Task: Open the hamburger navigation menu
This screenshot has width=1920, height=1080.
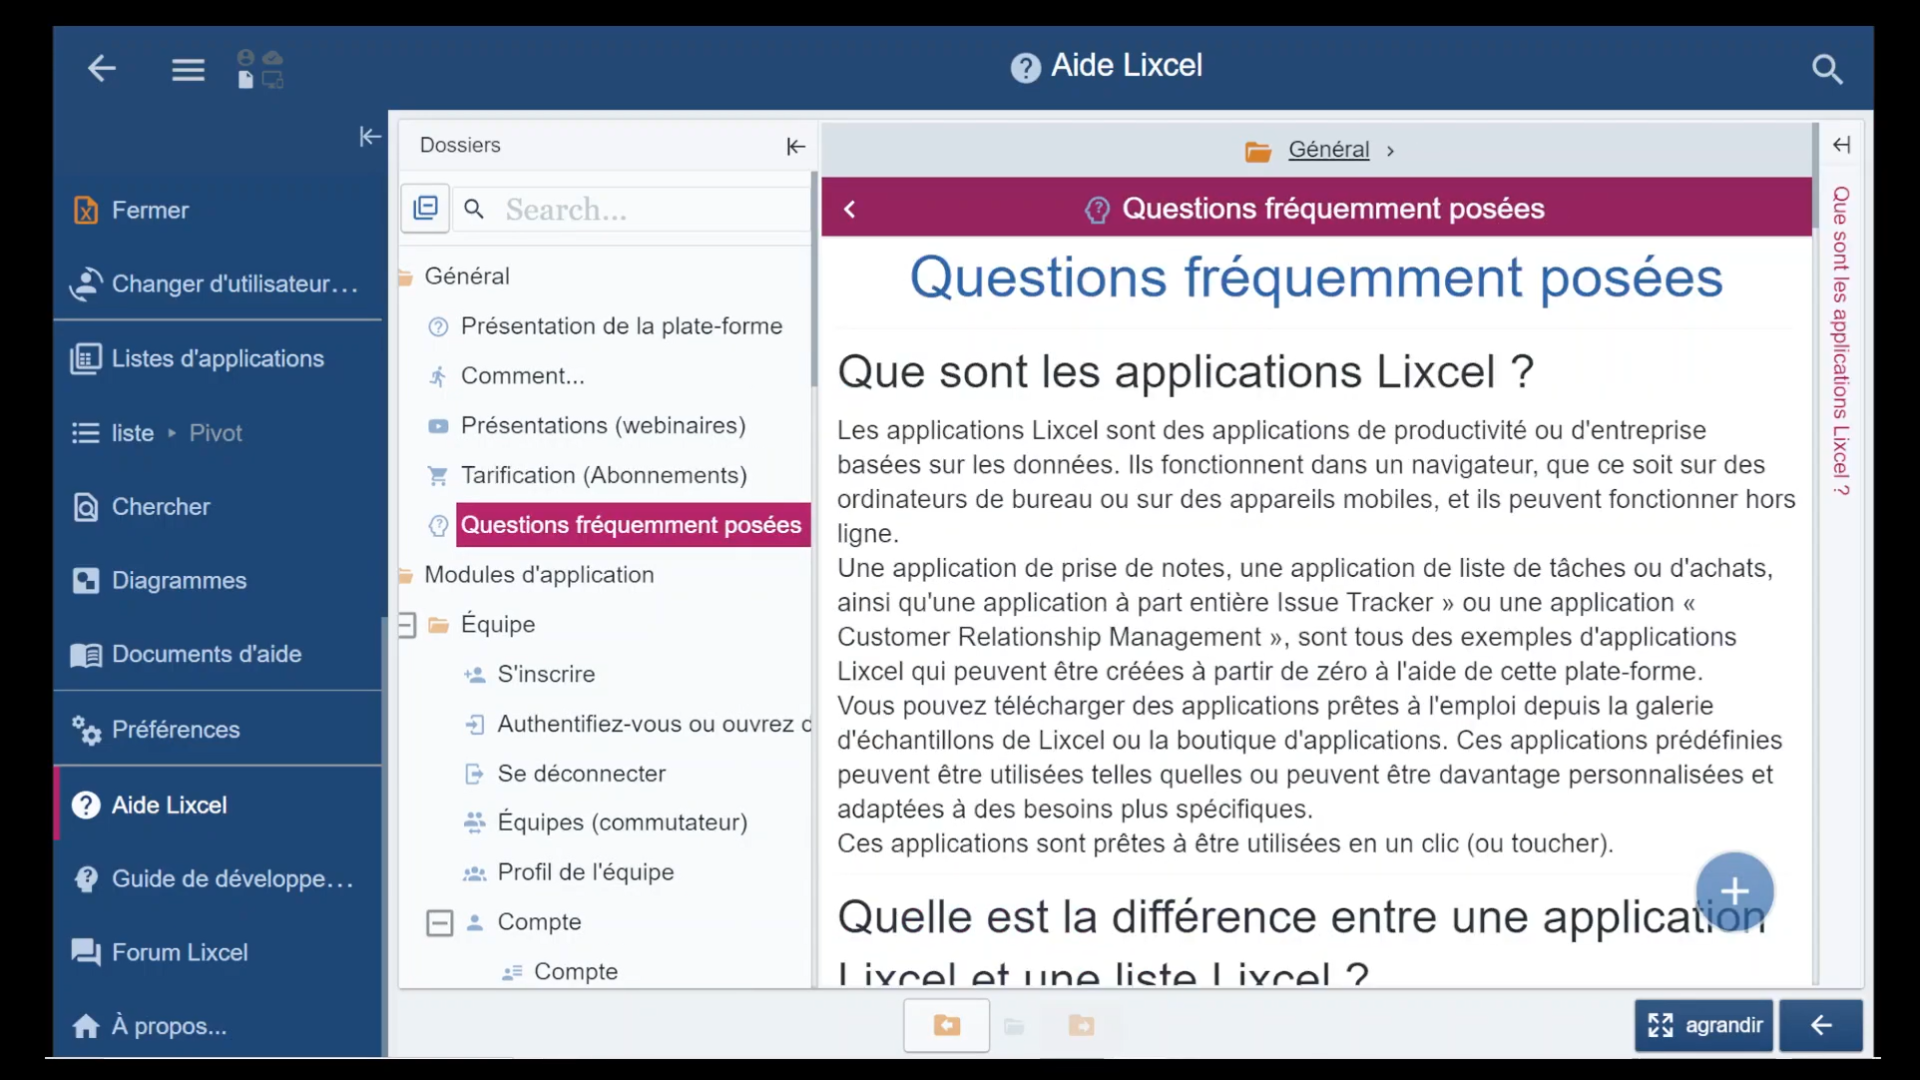Action: [187, 69]
